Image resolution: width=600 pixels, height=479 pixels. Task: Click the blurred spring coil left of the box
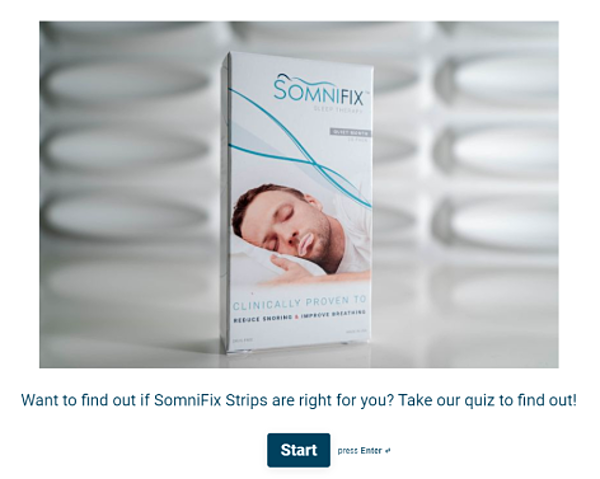pyautogui.click(x=126, y=153)
